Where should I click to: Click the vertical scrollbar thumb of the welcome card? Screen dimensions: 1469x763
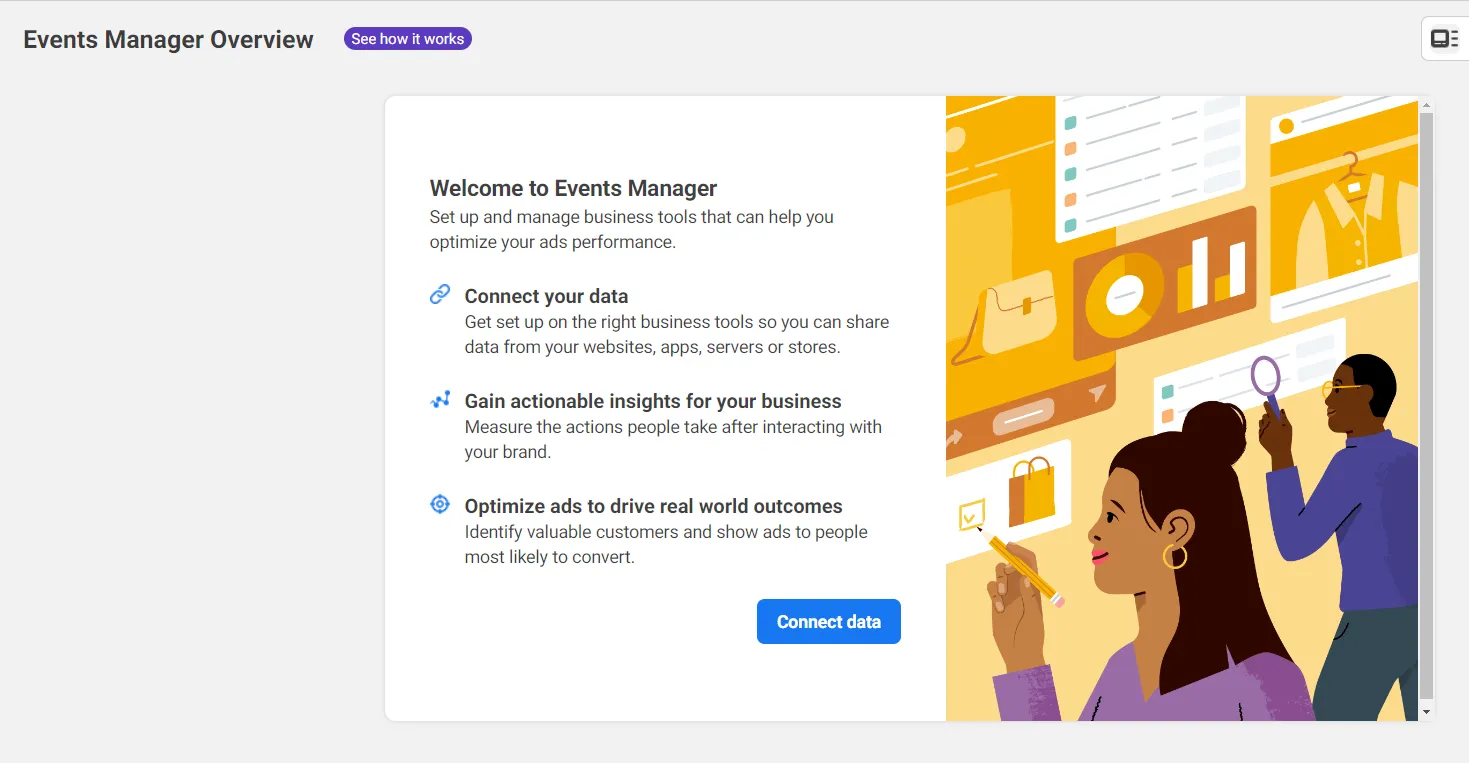coord(1426,405)
